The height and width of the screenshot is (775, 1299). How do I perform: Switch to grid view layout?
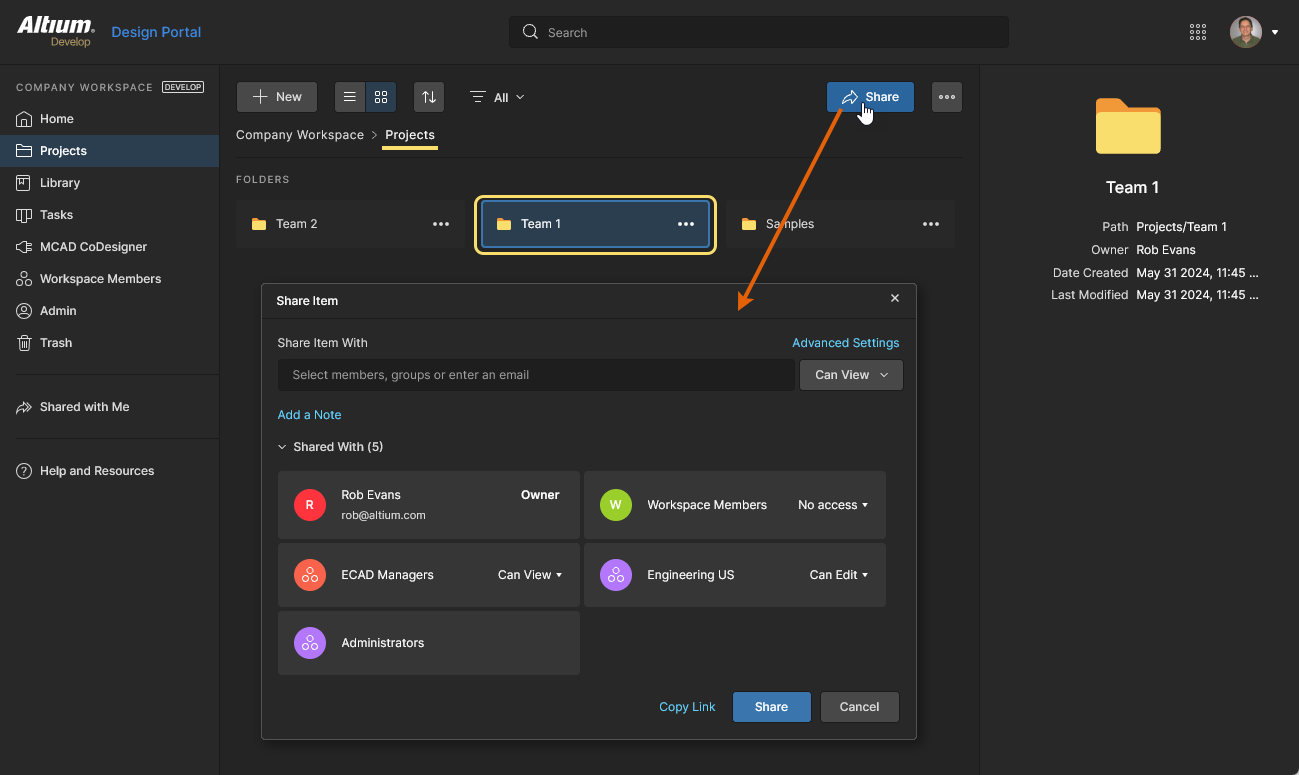pos(381,97)
